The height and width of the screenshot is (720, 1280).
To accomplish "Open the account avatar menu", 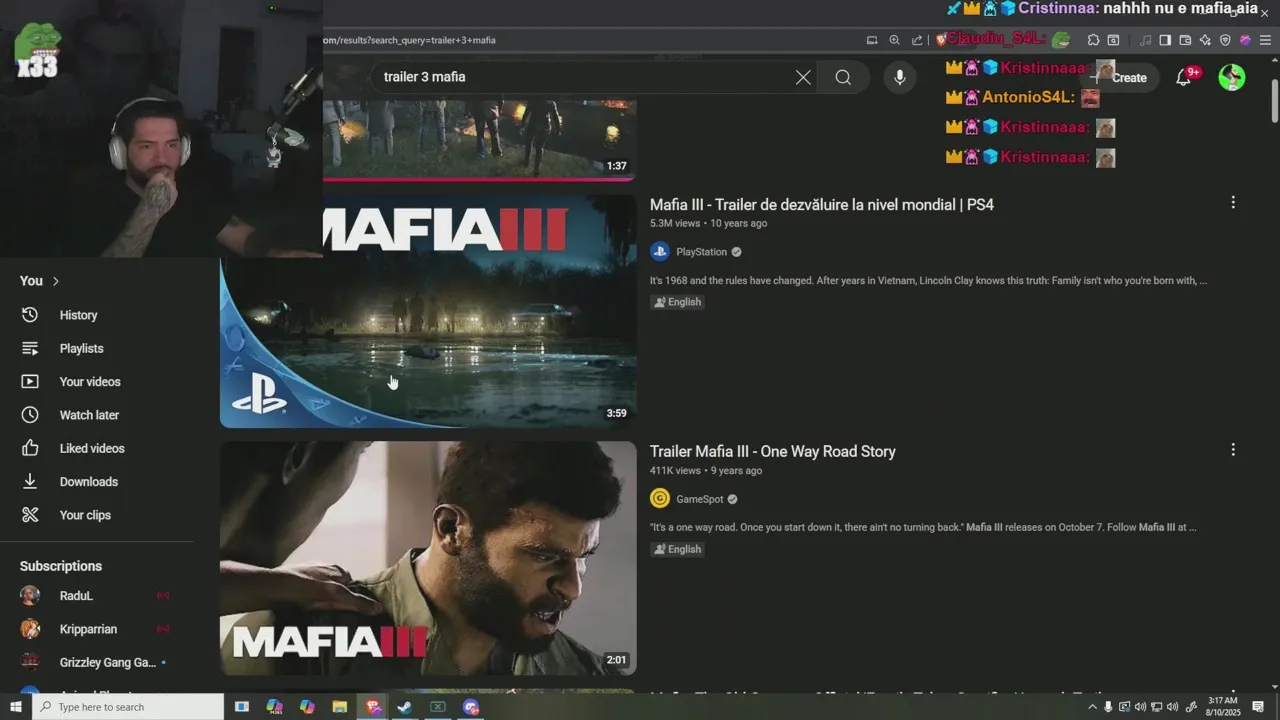I will coord(1232,77).
